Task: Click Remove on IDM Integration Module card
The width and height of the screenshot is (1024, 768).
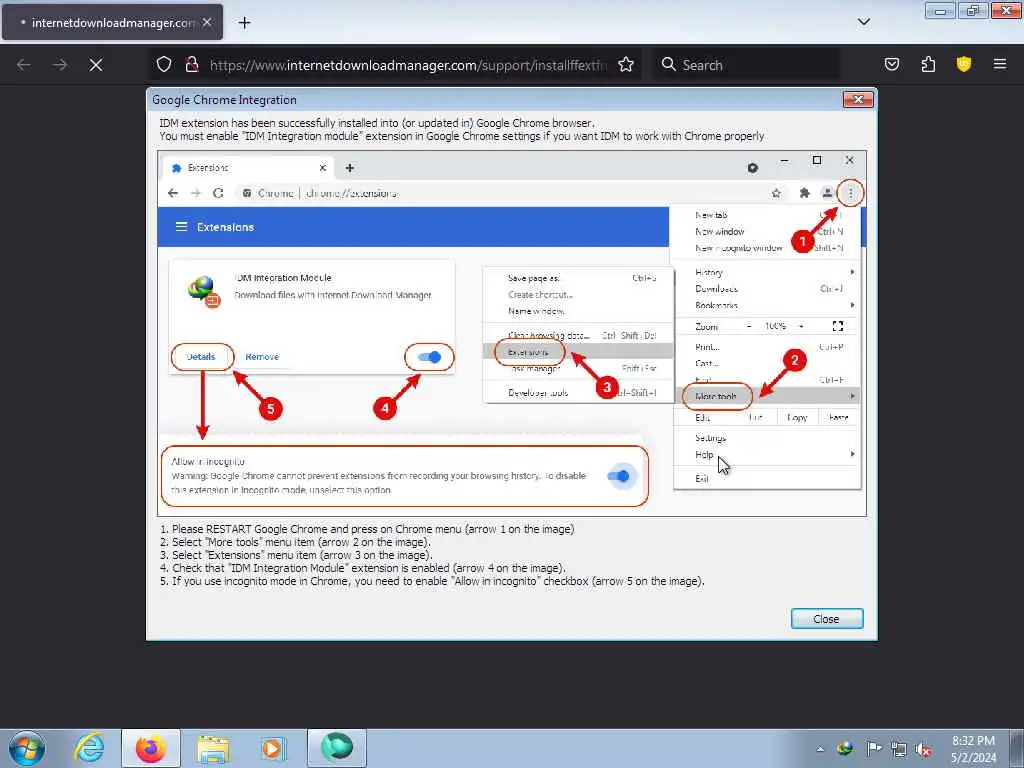Action: point(262,357)
